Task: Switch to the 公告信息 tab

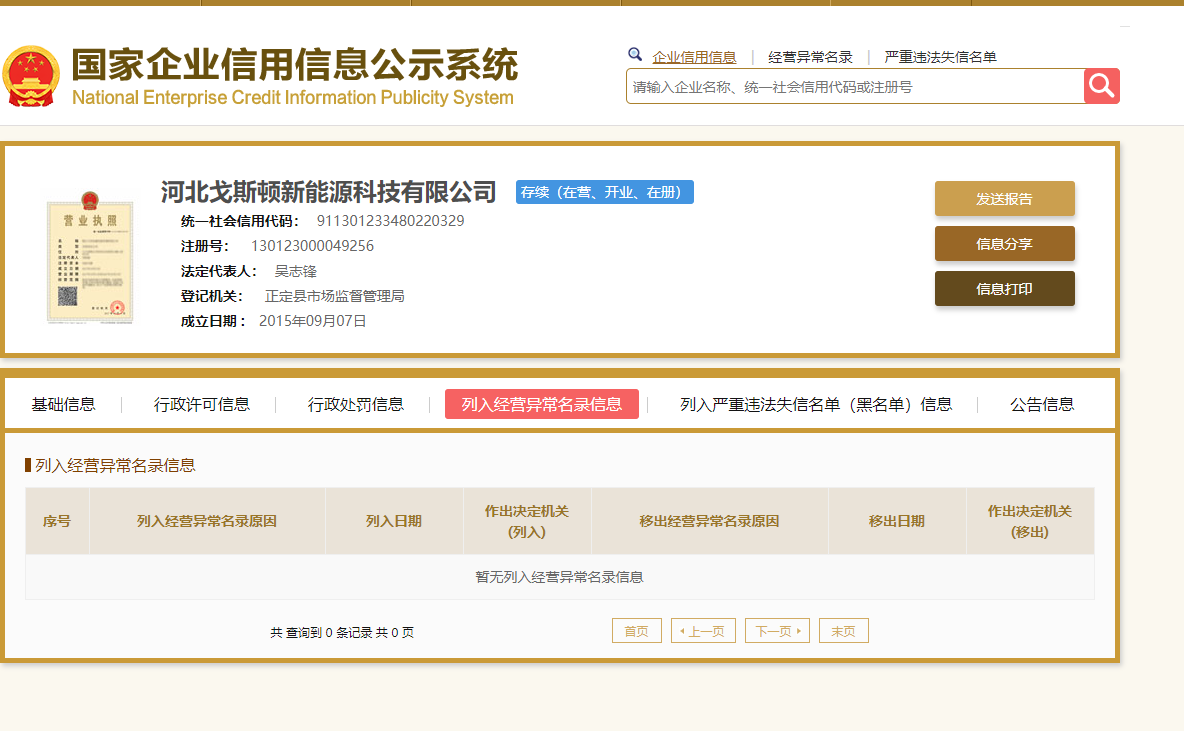Action: [x=1042, y=404]
